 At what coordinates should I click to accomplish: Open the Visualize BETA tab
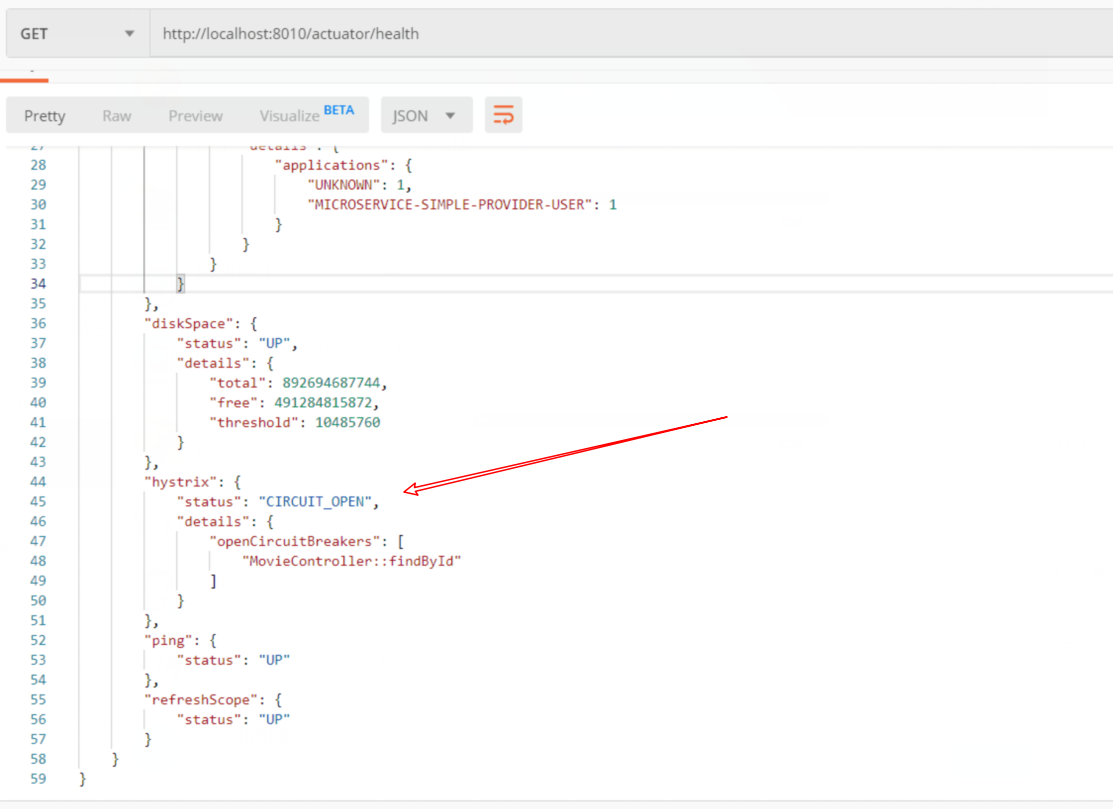306,114
